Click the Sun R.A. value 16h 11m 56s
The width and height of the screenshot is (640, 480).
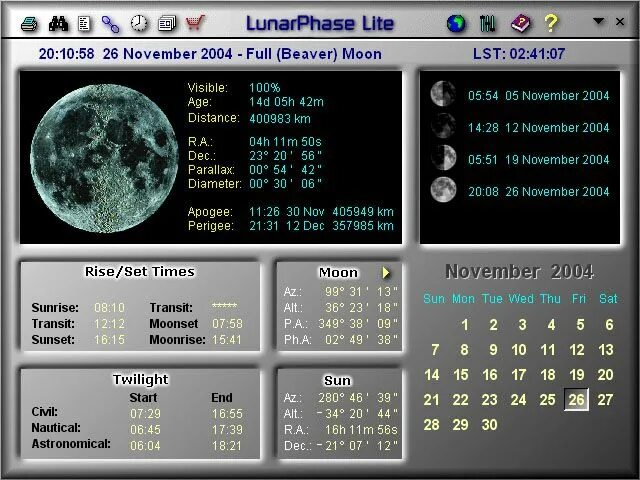point(361,429)
